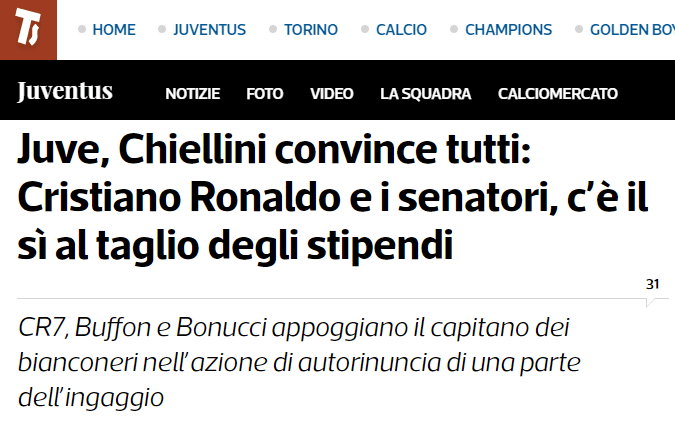
Task: Click the Tuttosport logo icon
Action: pos(28,29)
